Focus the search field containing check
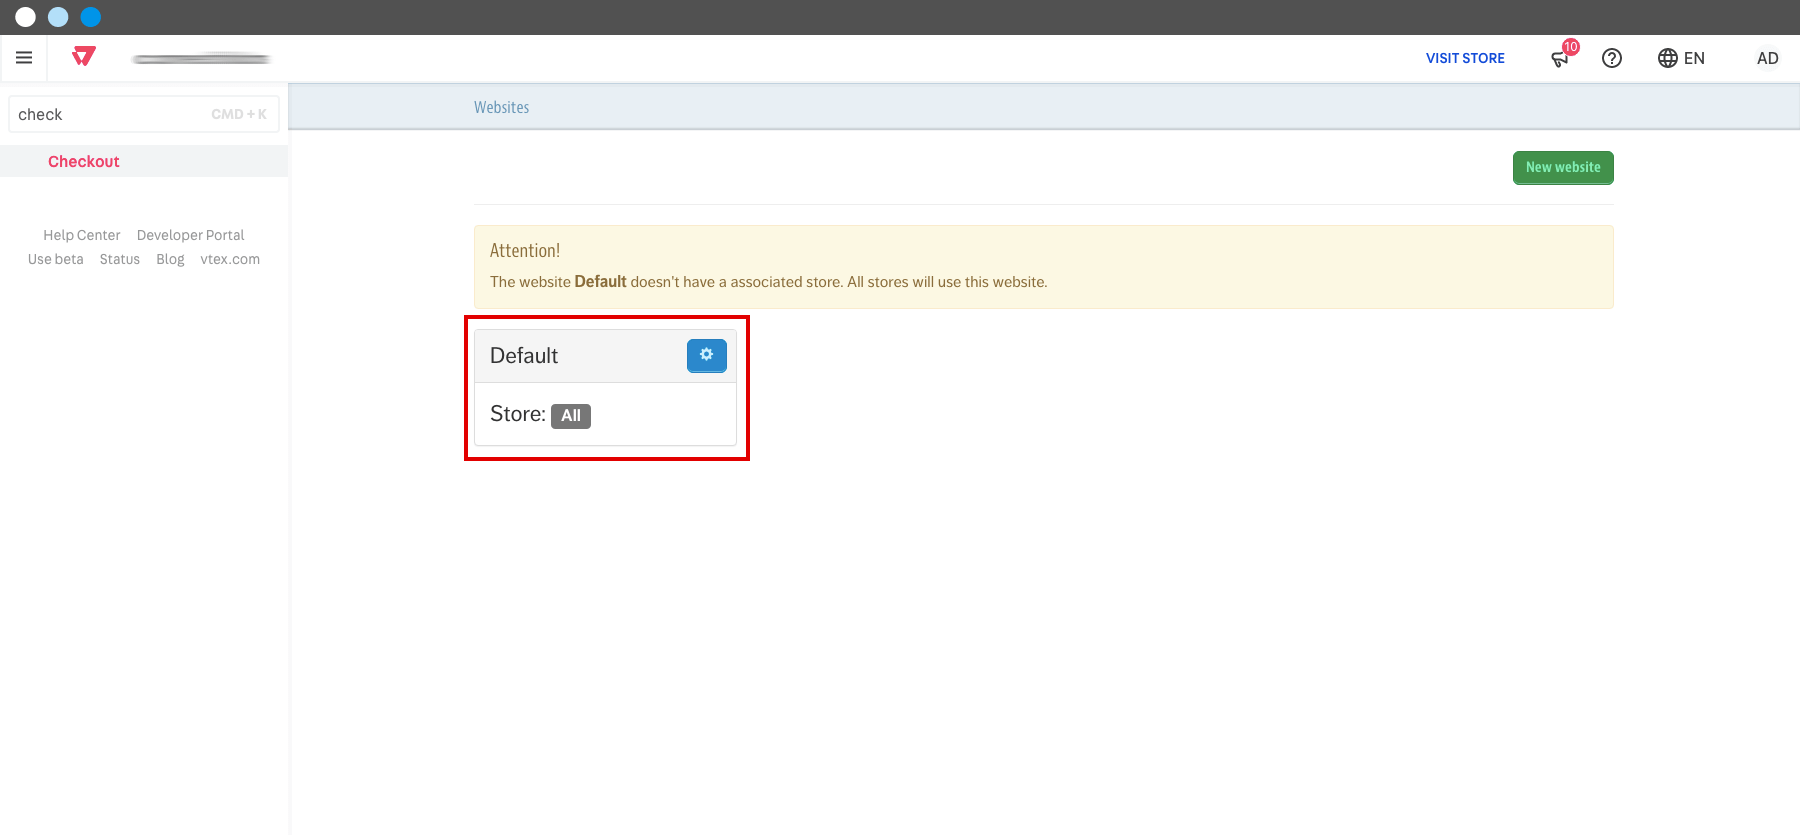The height and width of the screenshot is (835, 1800). 143,114
